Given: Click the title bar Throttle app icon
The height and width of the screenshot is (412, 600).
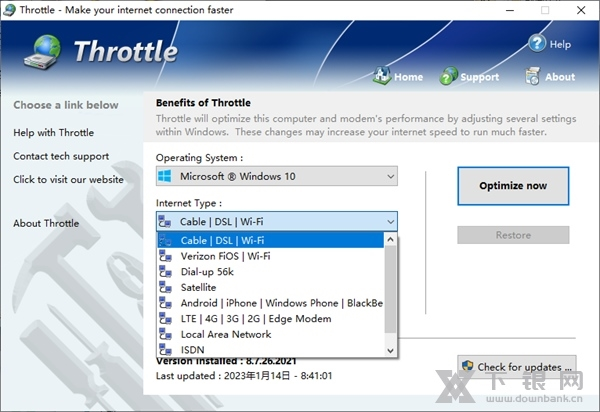Looking at the screenshot, I should click(x=8, y=10).
